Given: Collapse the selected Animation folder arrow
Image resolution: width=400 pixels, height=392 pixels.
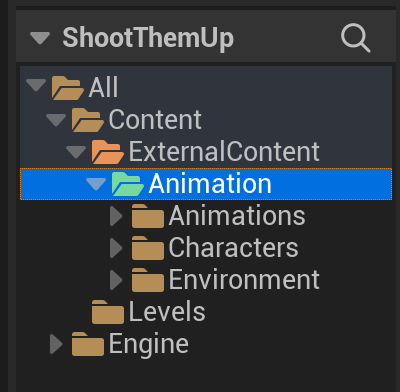Looking at the screenshot, I should click(96, 184).
